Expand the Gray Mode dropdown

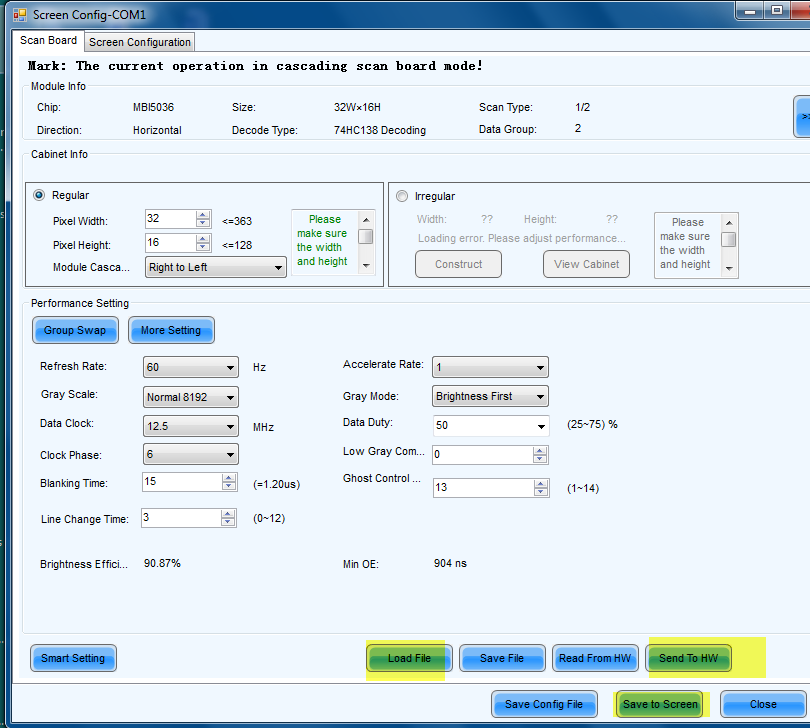[x=490, y=396]
